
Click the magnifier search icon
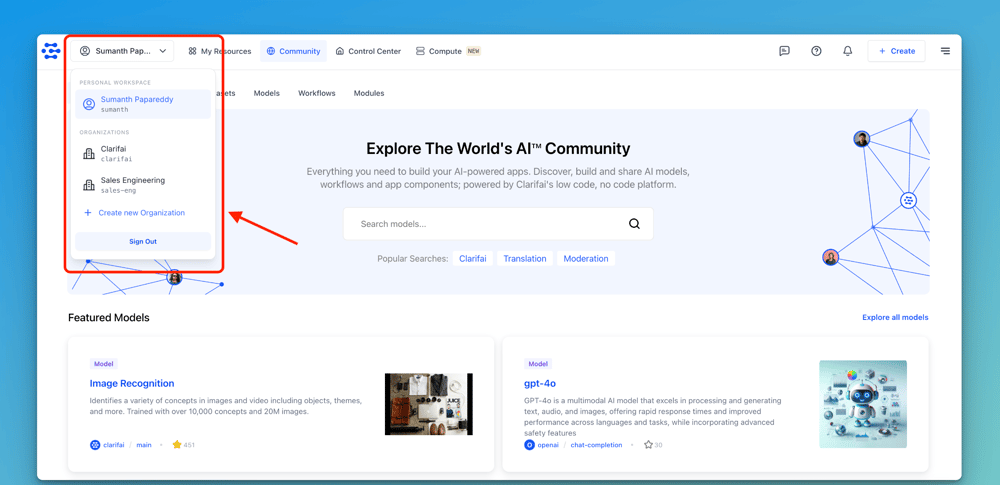(x=634, y=224)
